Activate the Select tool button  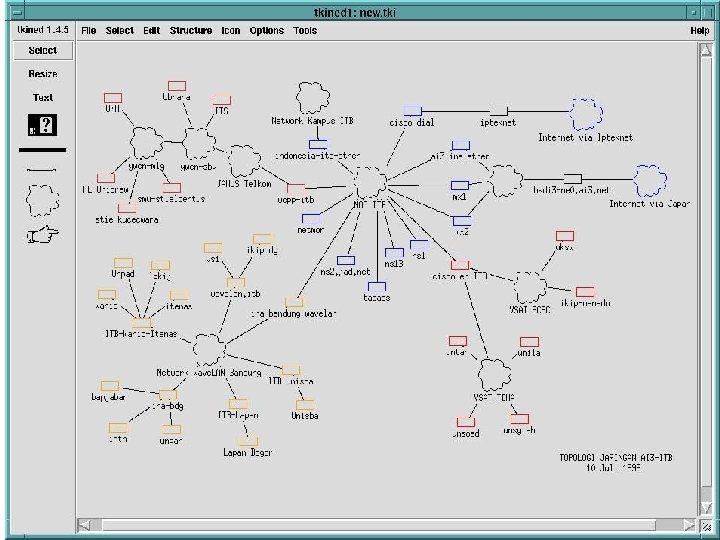[x=43, y=51]
